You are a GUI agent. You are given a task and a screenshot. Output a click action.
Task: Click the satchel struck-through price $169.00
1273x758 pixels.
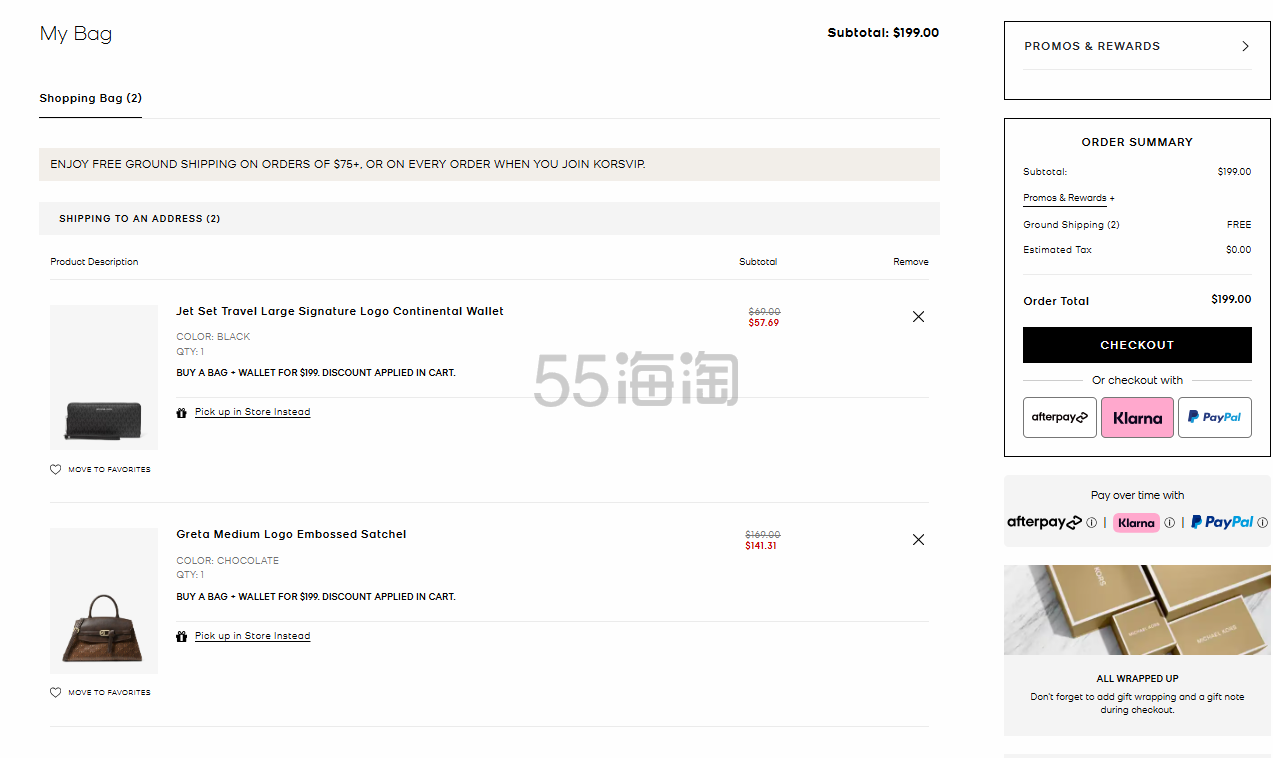pos(763,535)
